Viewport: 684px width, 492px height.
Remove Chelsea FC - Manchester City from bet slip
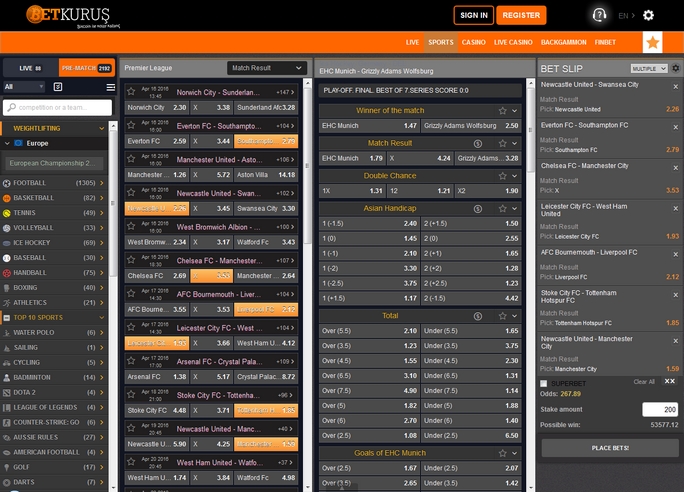click(x=675, y=168)
